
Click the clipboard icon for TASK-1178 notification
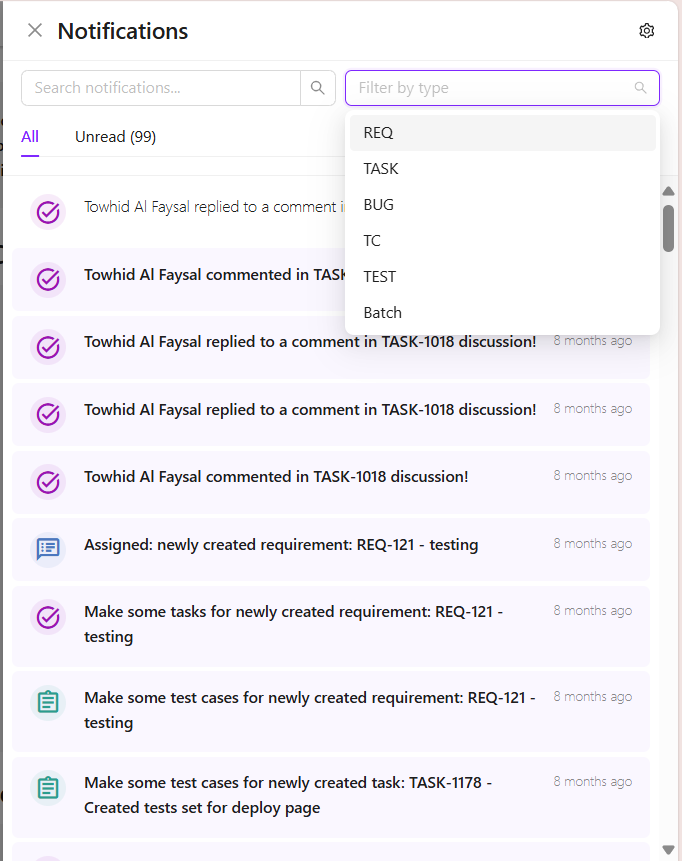point(48,788)
